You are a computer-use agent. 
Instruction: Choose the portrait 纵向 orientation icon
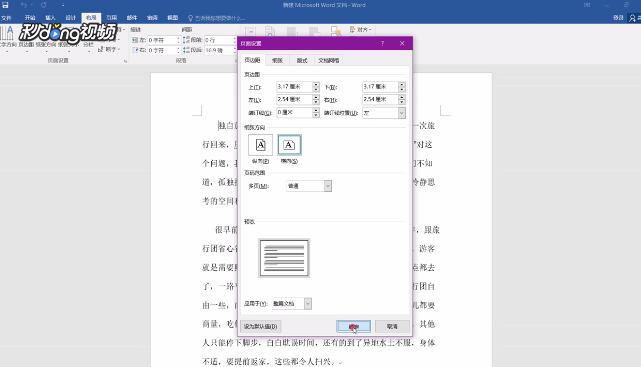260,145
